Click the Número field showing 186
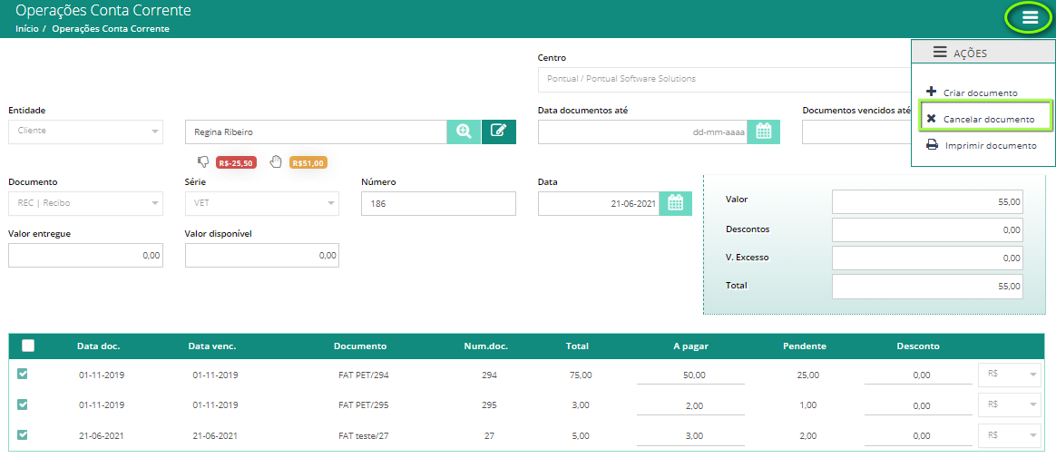Screen dimensions: 1056x458 pyautogui.click(x=438, y=203)
